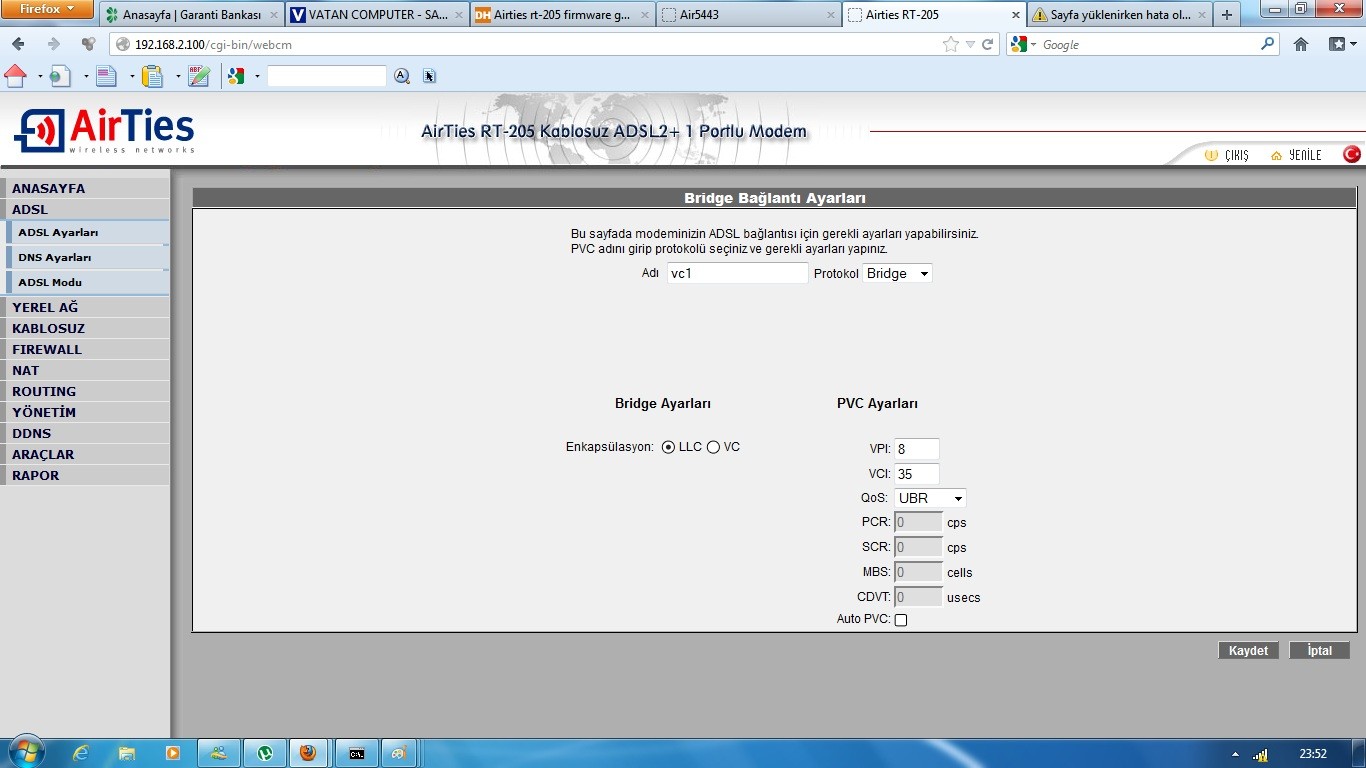This screenshot has width=1366, height=768.
Task: Open Windows Live Messenger taskbar item
Action: 219,753
